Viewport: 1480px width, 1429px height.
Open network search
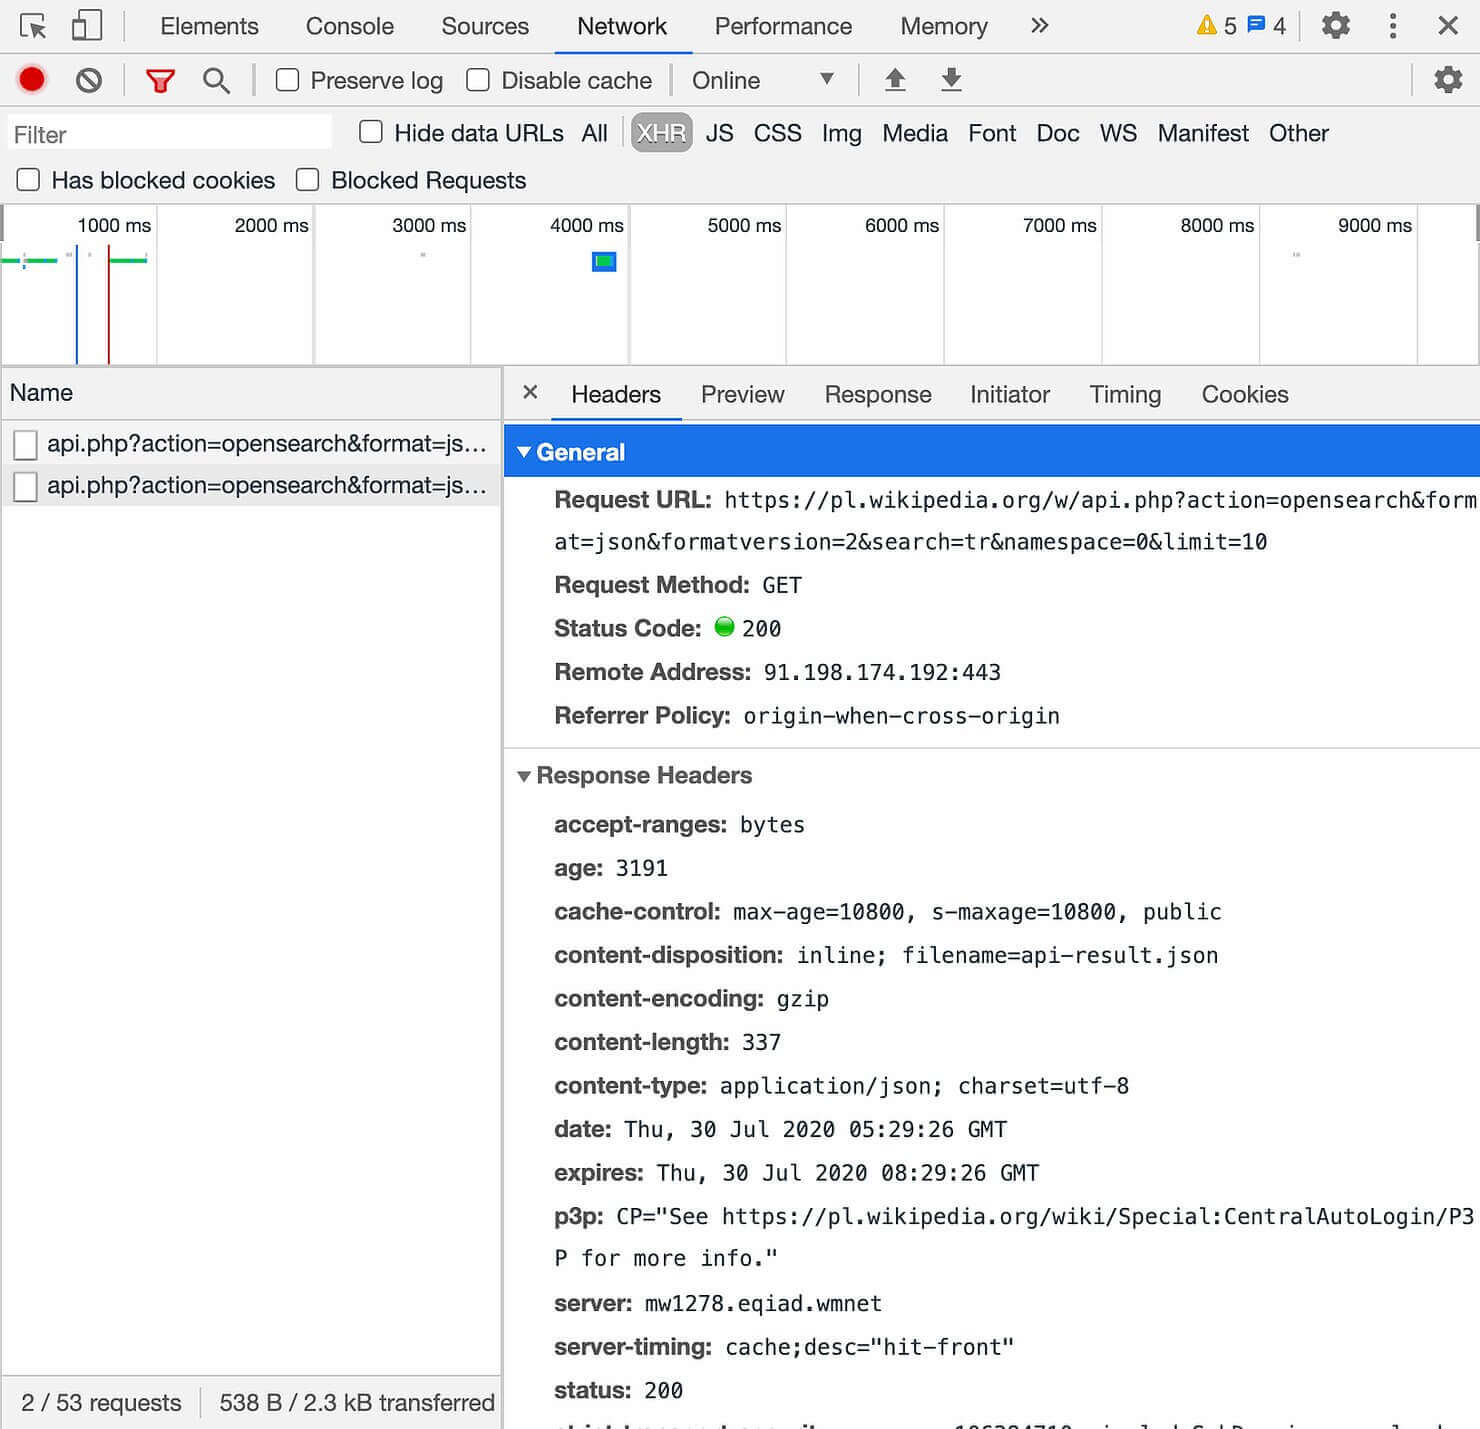click(x=216, y=80)
